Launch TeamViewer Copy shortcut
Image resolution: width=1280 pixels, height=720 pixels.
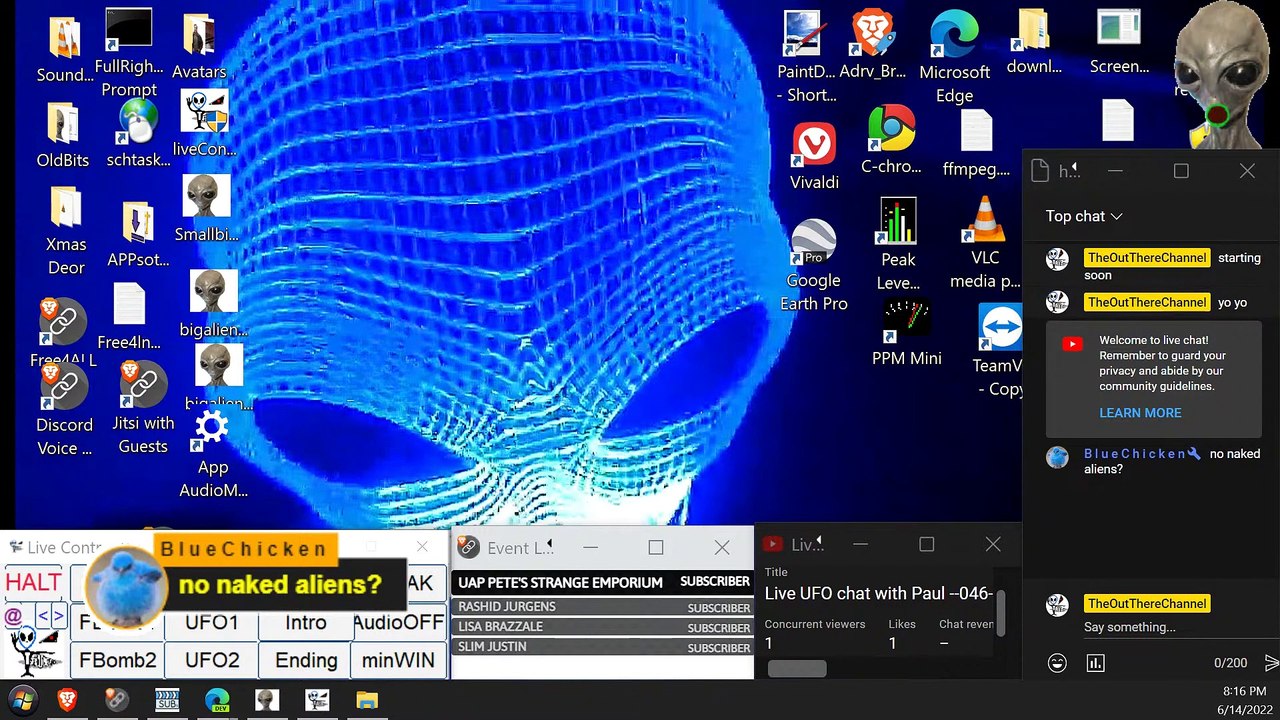[1000, 352]
